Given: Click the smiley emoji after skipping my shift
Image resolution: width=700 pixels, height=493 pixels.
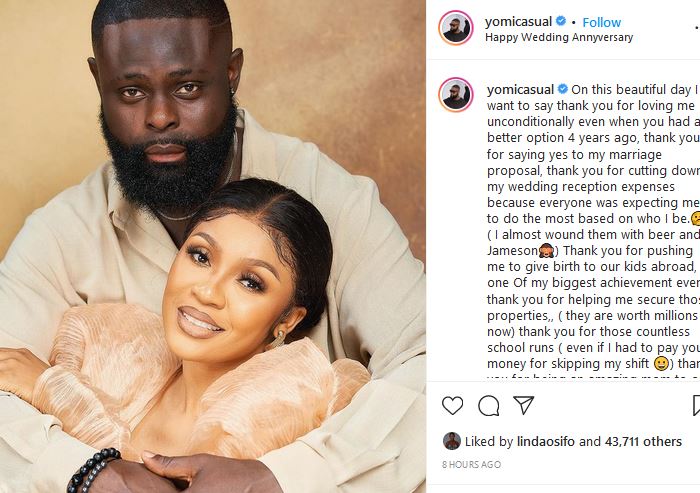Looking at the screenshot, I should click(x=661, y=363).
